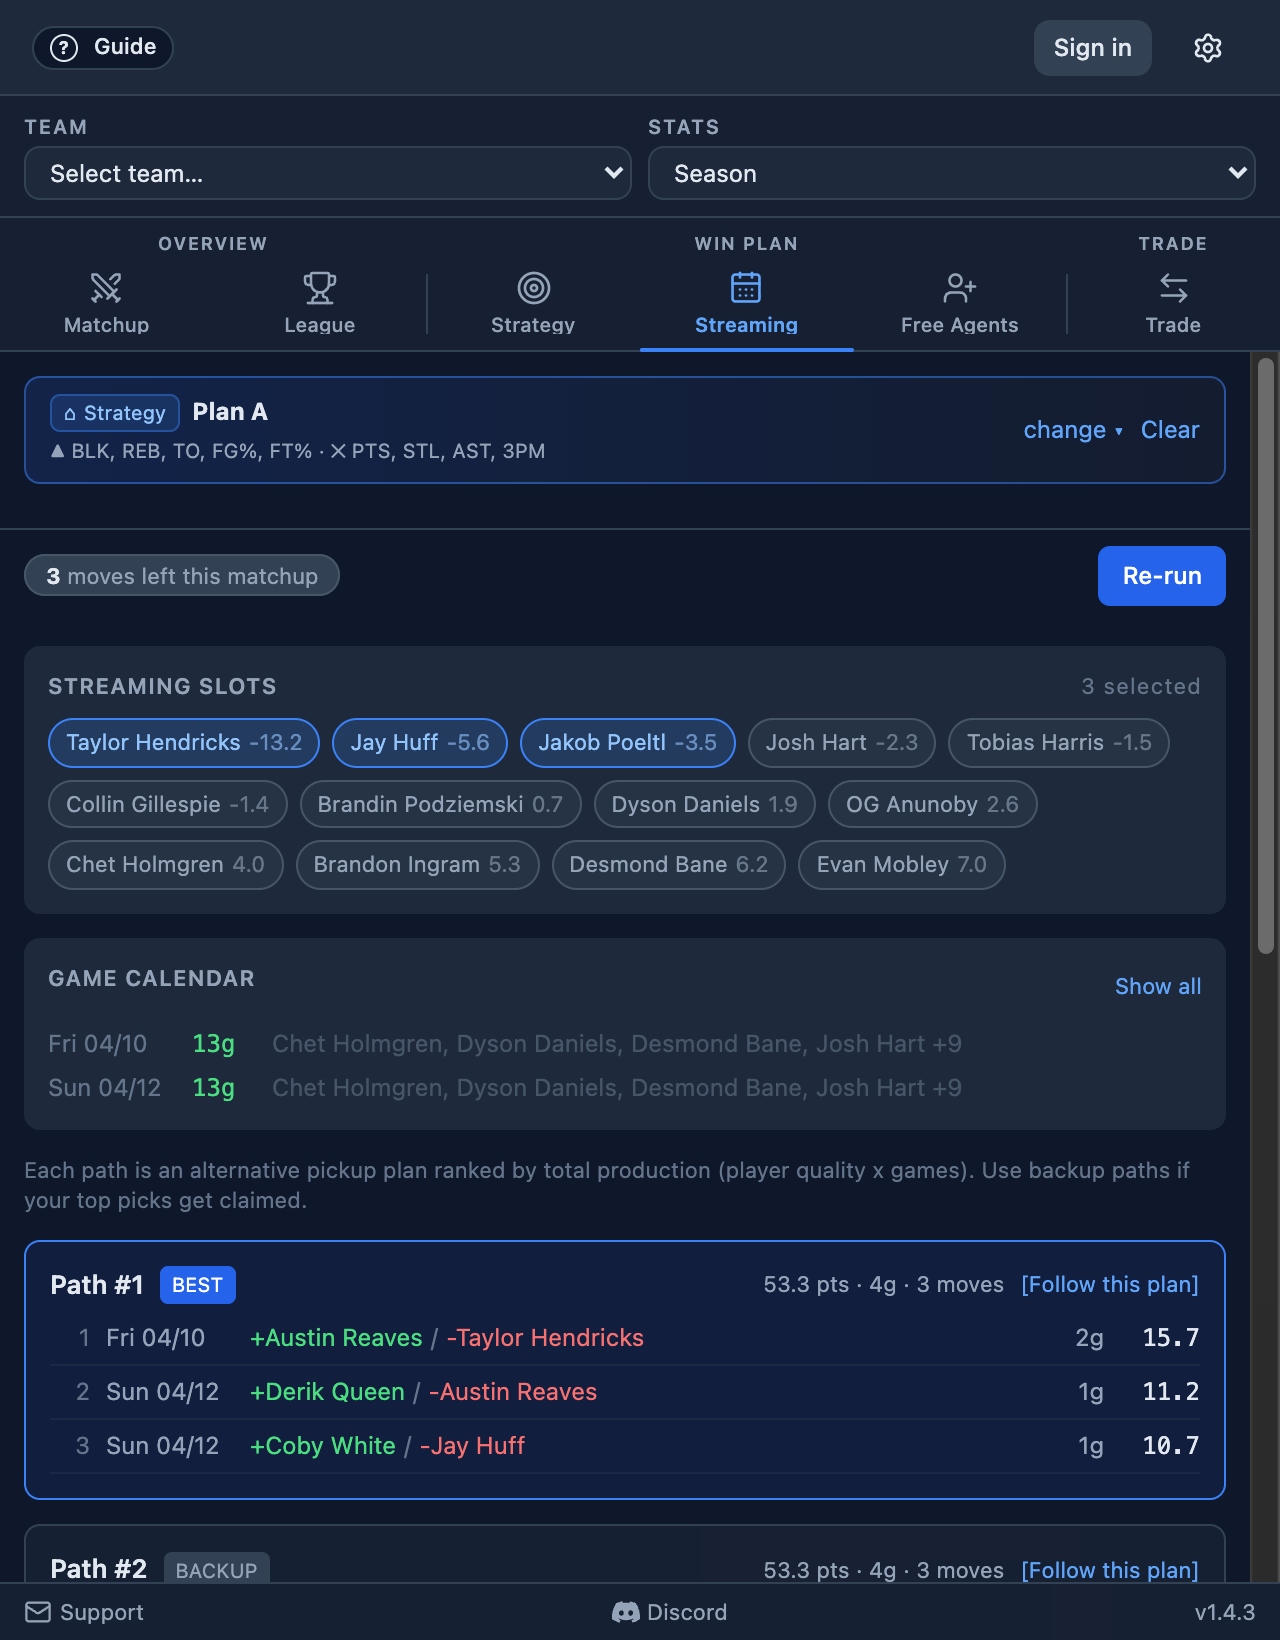The height and width of the screenshot is (1640, 1280).
Task: Open Discord link in footer
Action: pyautogui.click(x=670, y=1612)
